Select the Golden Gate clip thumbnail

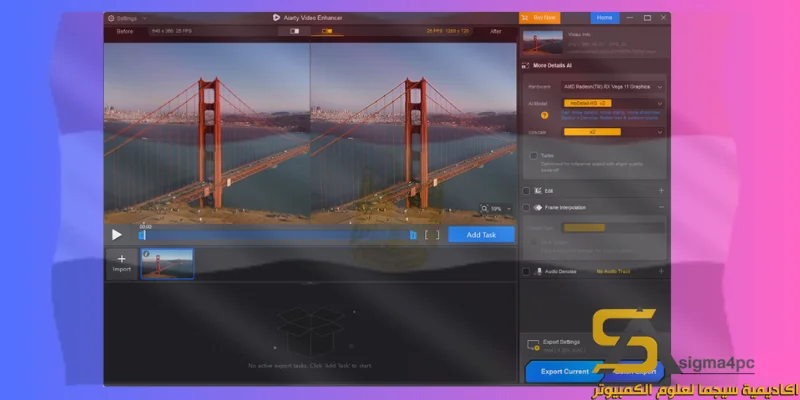[x=167, y=264]
